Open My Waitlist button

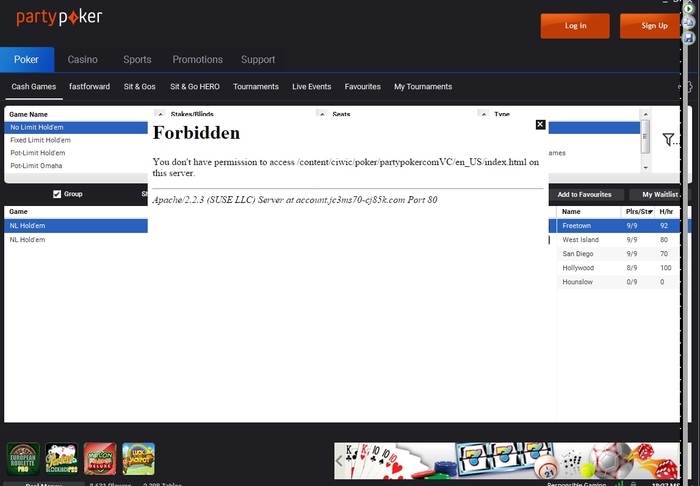tap(659, 195)
